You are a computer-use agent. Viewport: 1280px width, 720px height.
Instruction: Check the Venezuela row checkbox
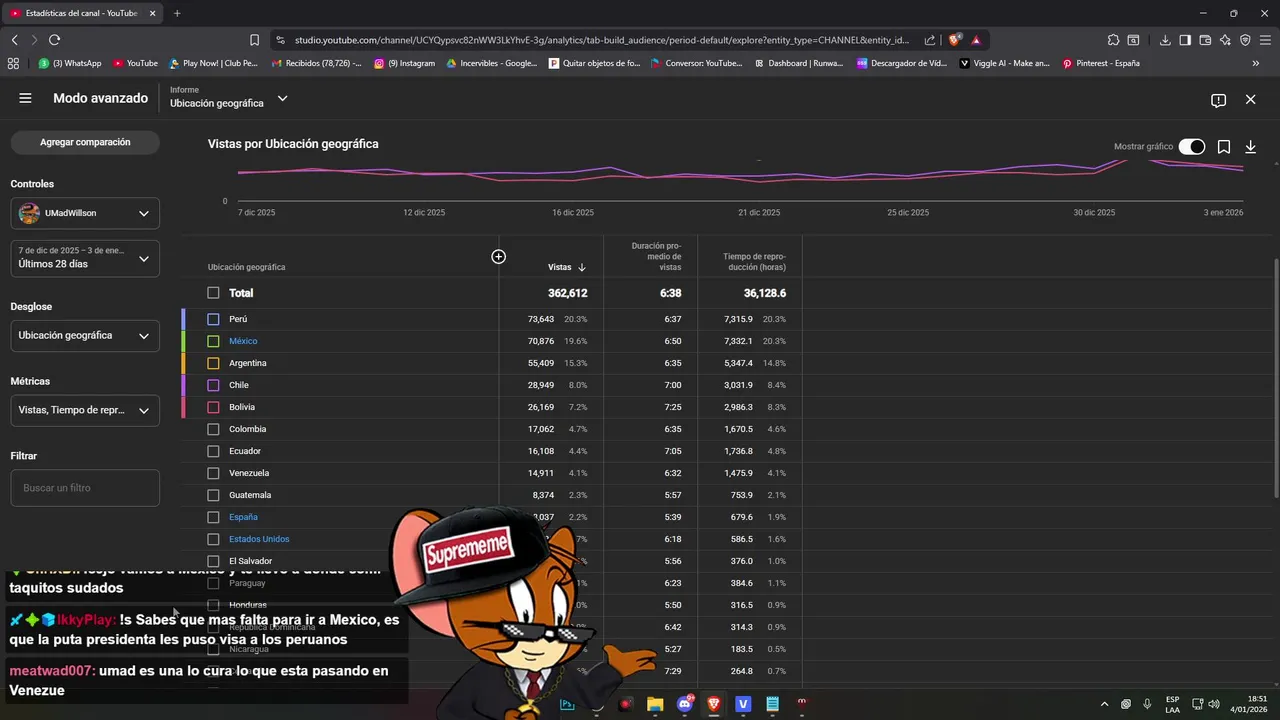[x=213, y=473]
